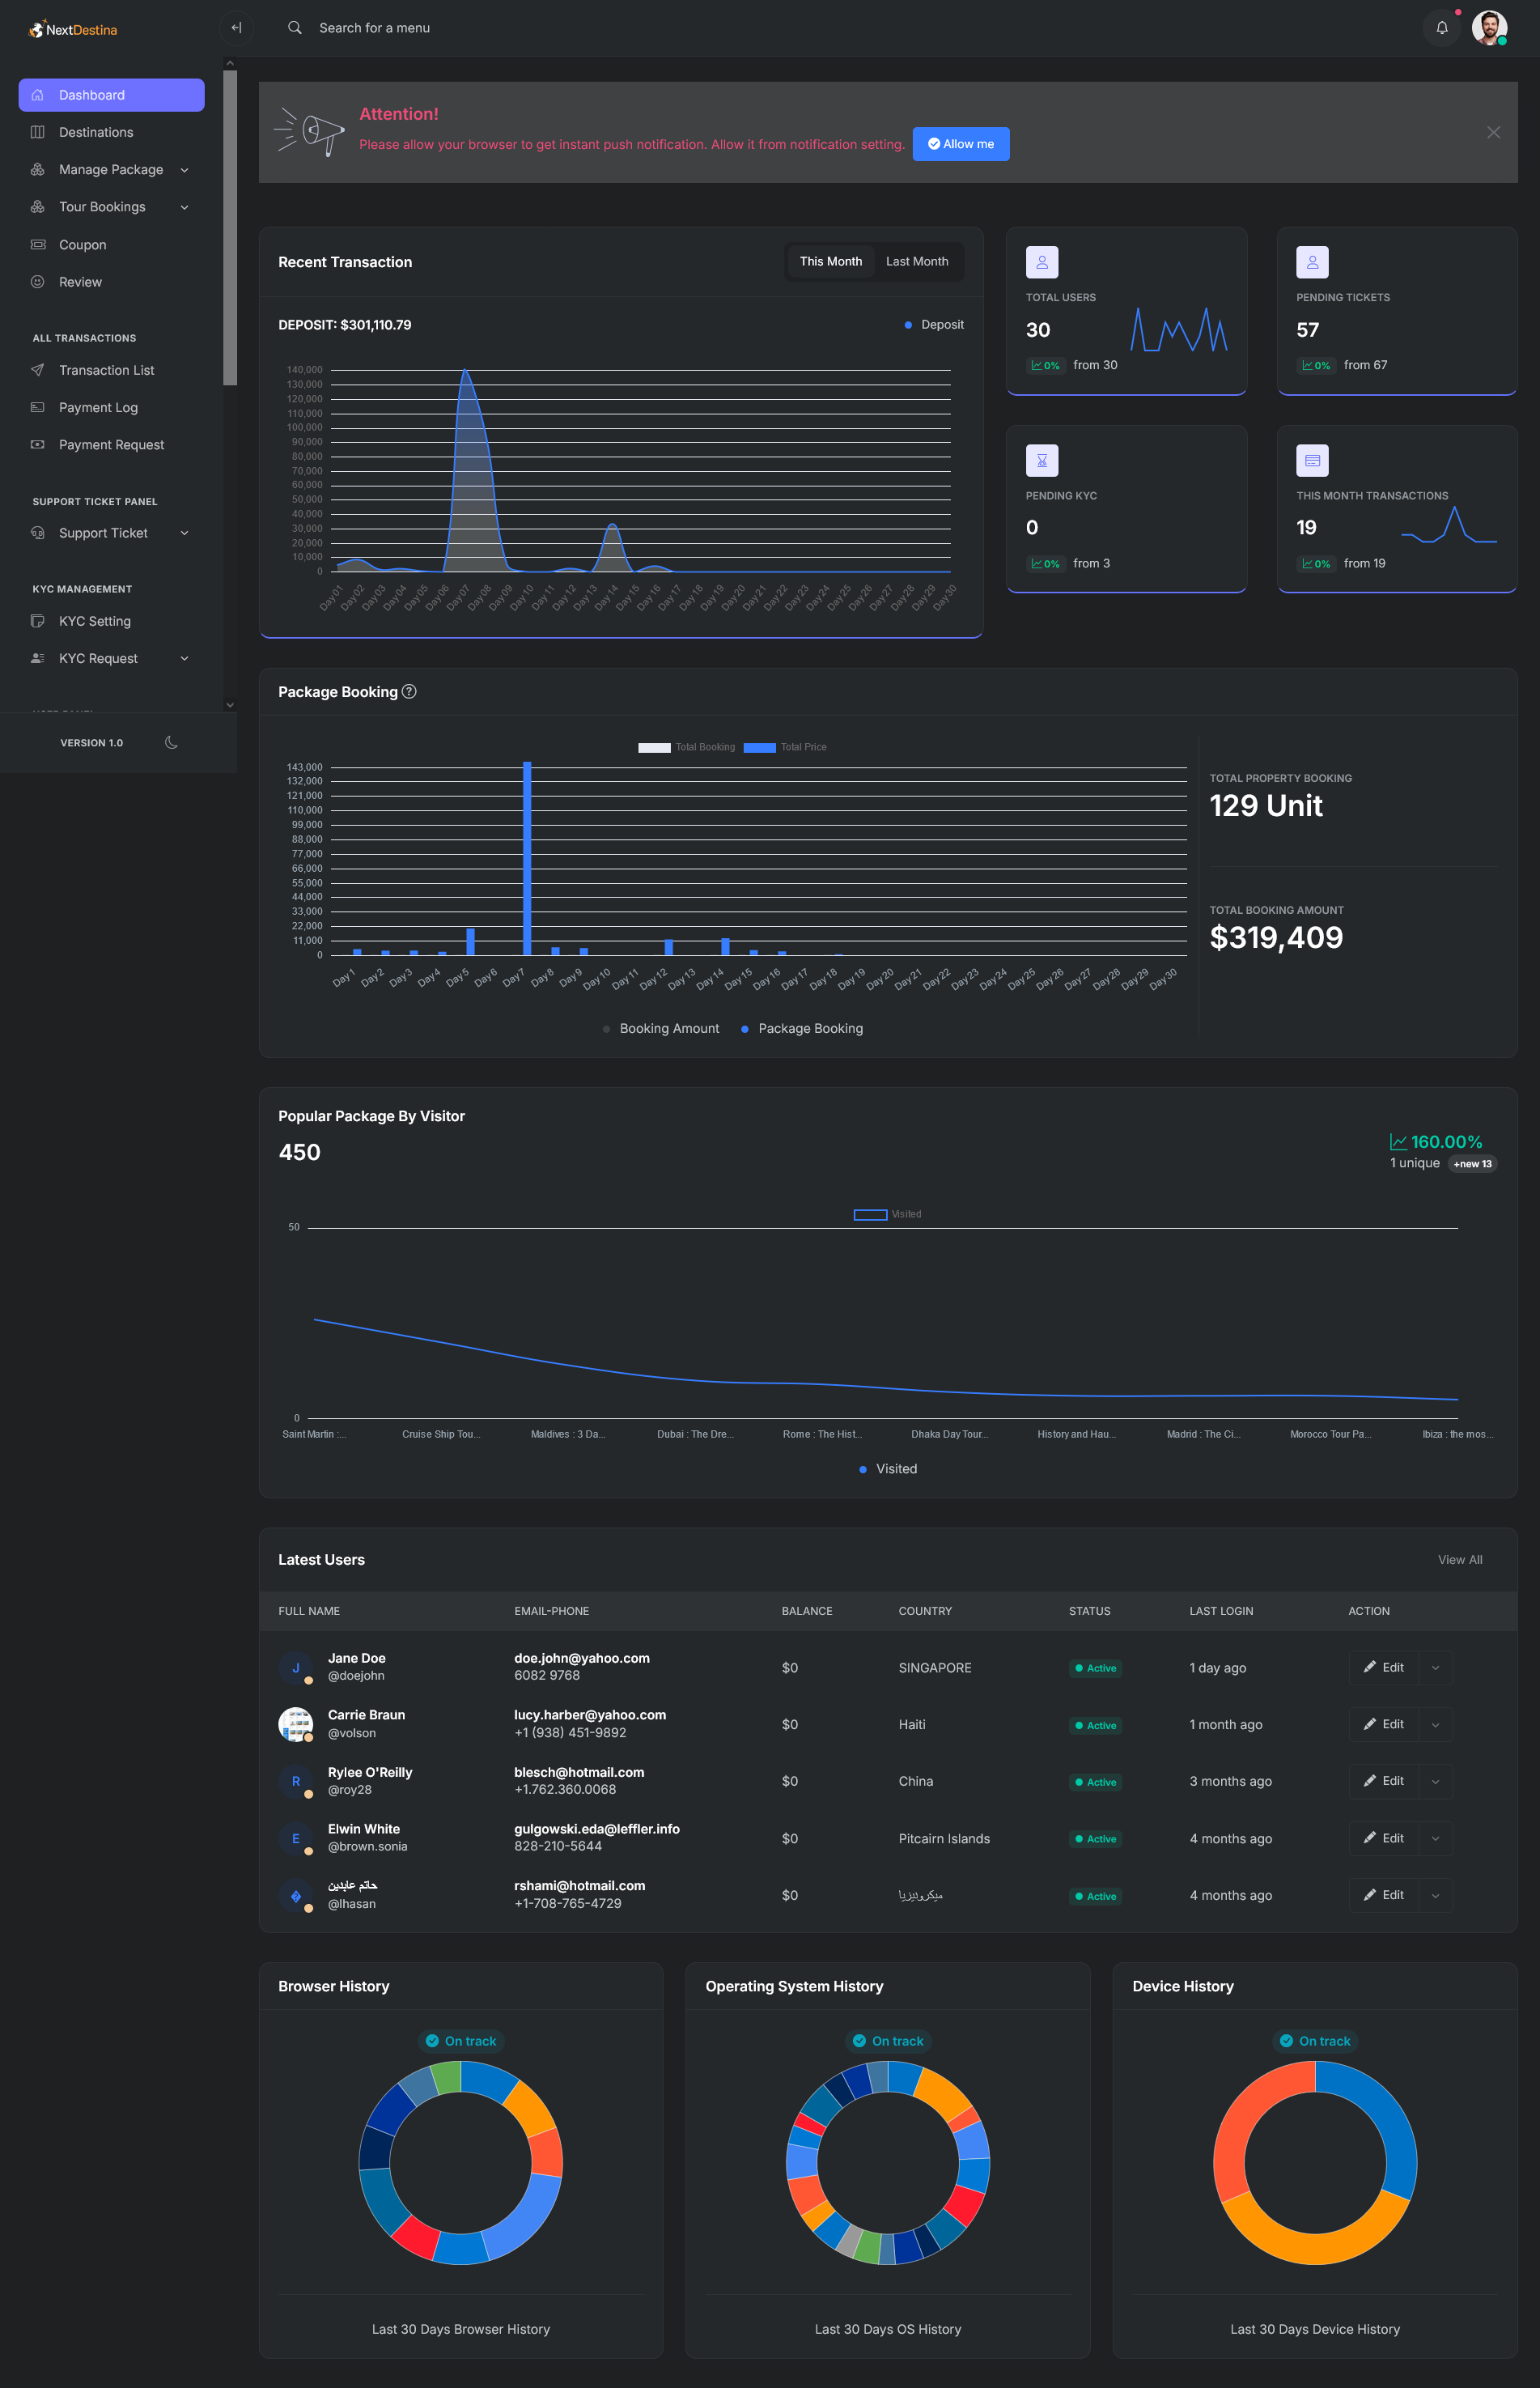Click the search magnifier icon
The height and width of the screenshot is (2388, 1540).
pyautogui.click(x=294, y=28)
